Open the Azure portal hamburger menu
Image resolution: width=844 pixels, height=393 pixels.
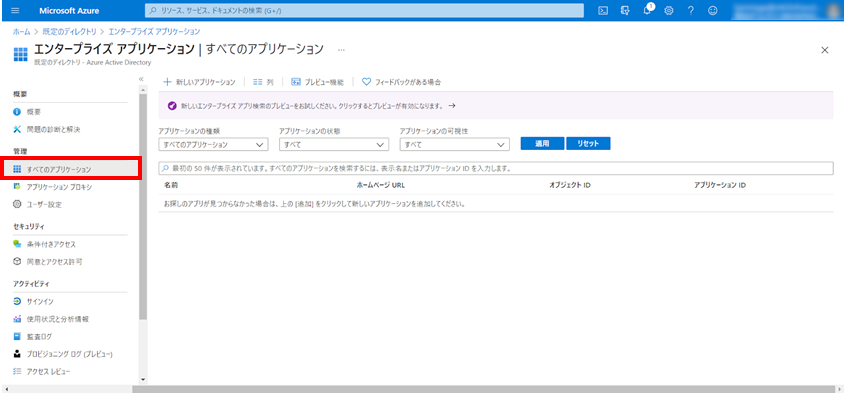click(15, 11)
